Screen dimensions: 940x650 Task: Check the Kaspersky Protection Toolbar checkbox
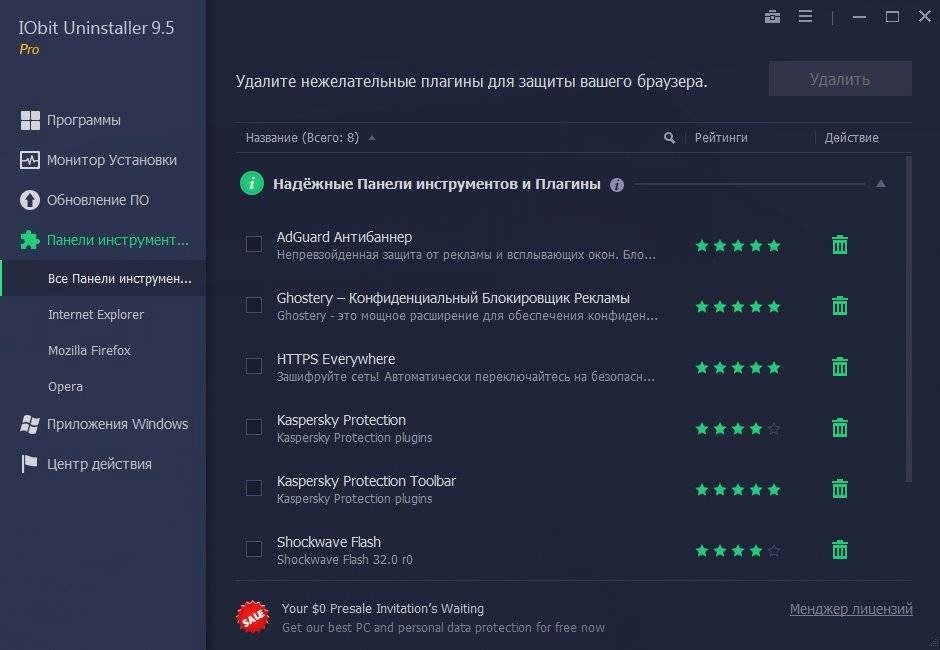(x=254, y=488)
